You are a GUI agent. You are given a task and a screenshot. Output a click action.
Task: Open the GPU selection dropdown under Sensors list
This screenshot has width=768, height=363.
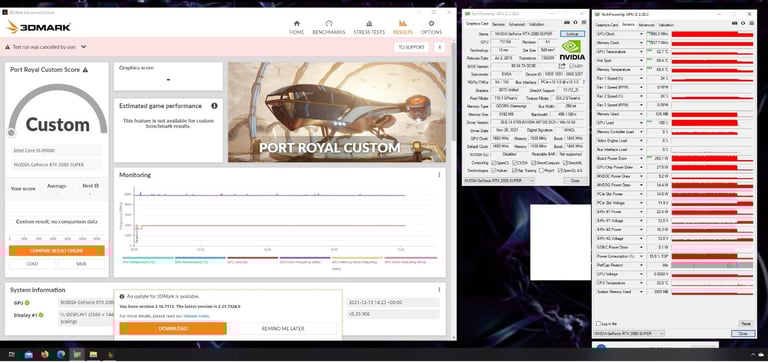629,334
